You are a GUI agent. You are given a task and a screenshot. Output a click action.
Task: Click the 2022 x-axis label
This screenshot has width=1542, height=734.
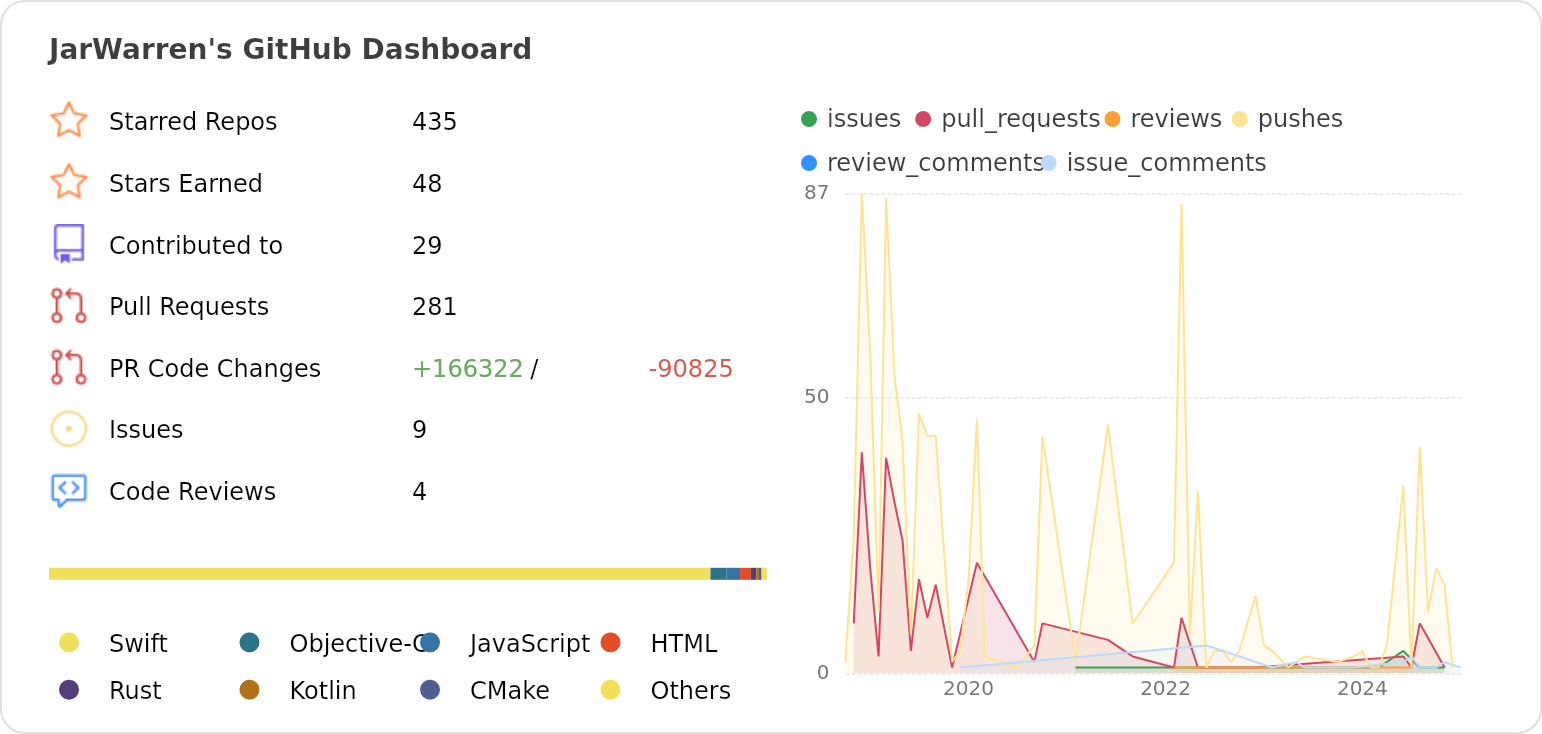[1165, 688]
